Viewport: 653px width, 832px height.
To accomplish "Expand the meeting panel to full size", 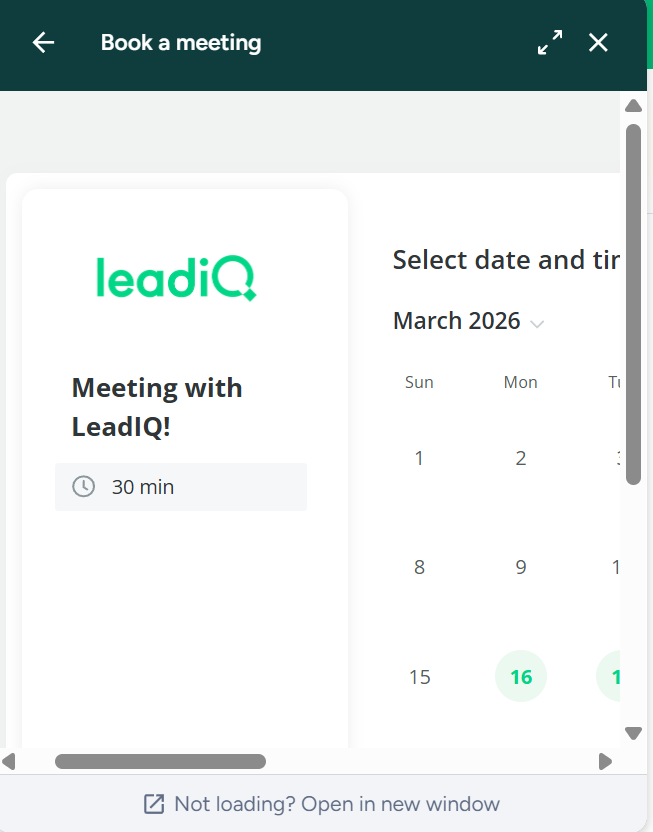I will point(550,42).
